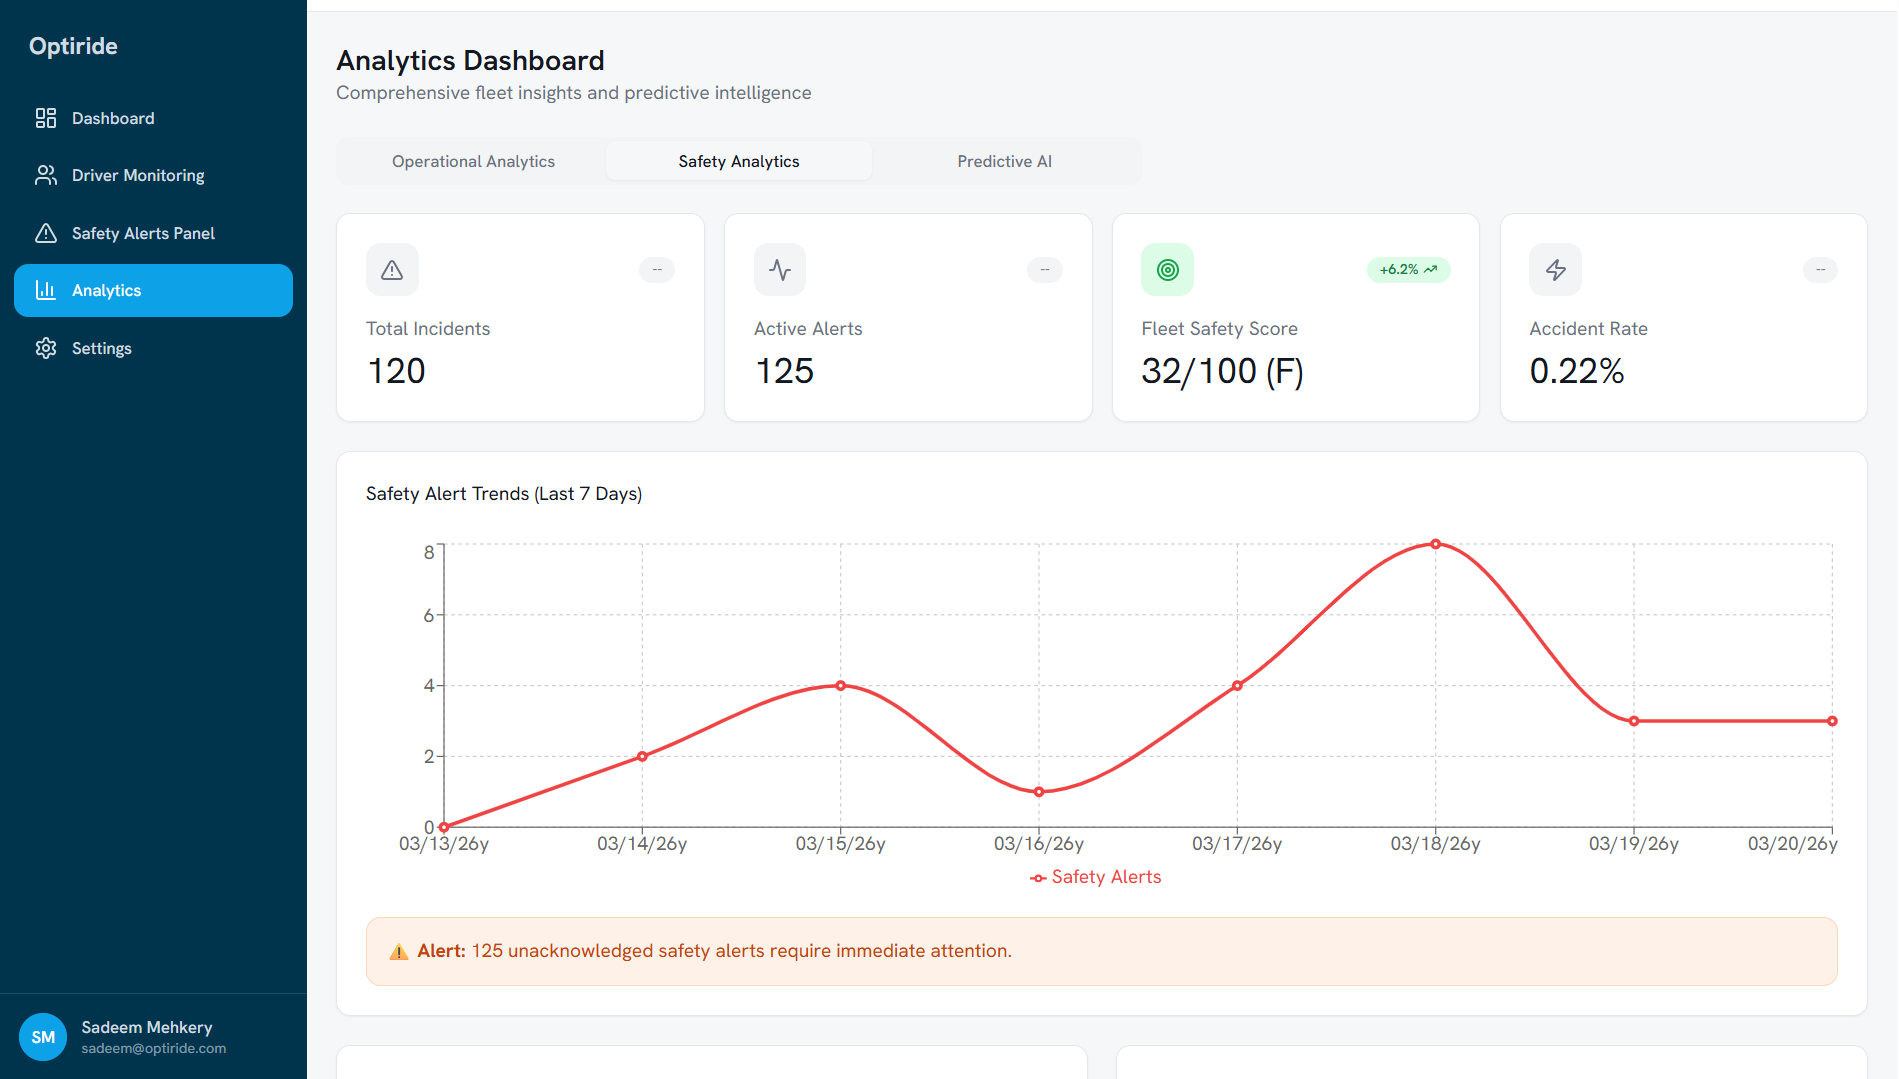
Task: Click the Active Alerts pulse icon
Action: [x=780, y=270]
